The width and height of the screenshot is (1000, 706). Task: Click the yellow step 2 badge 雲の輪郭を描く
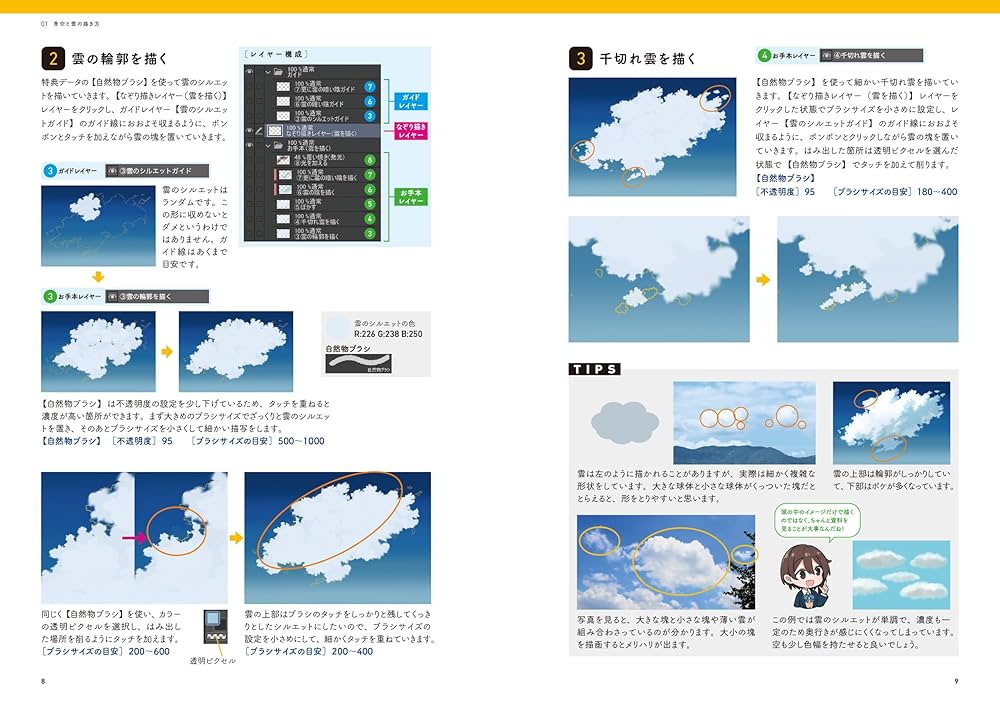52,57
